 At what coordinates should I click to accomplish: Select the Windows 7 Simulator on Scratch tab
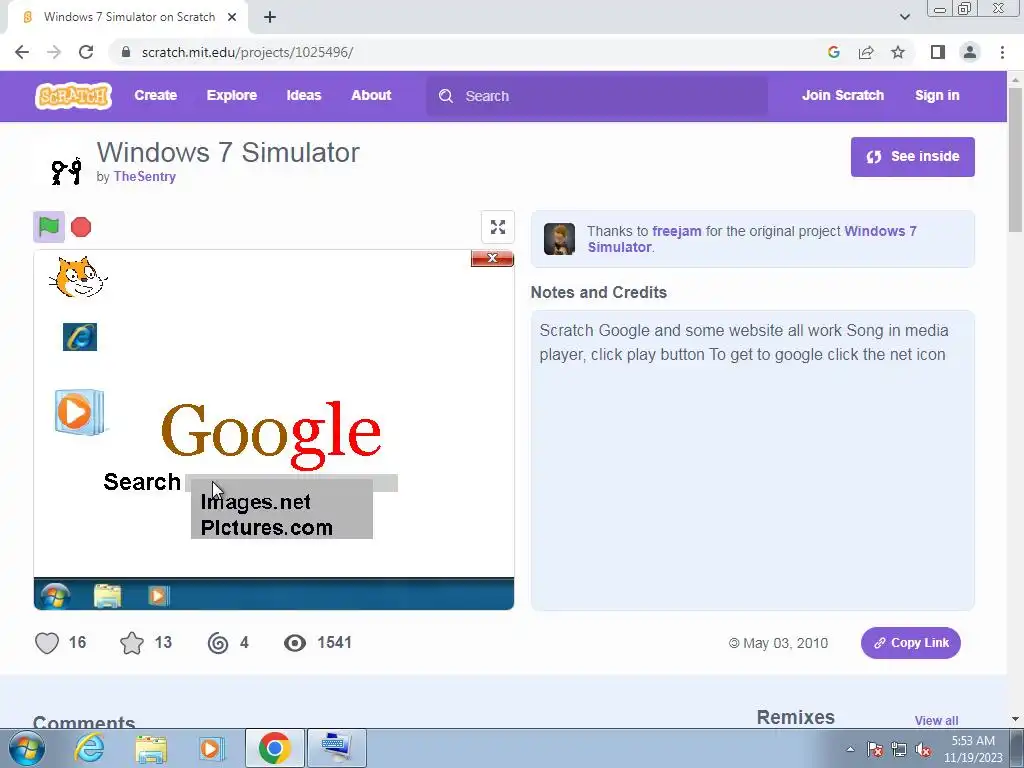click(x=128, y=17)
